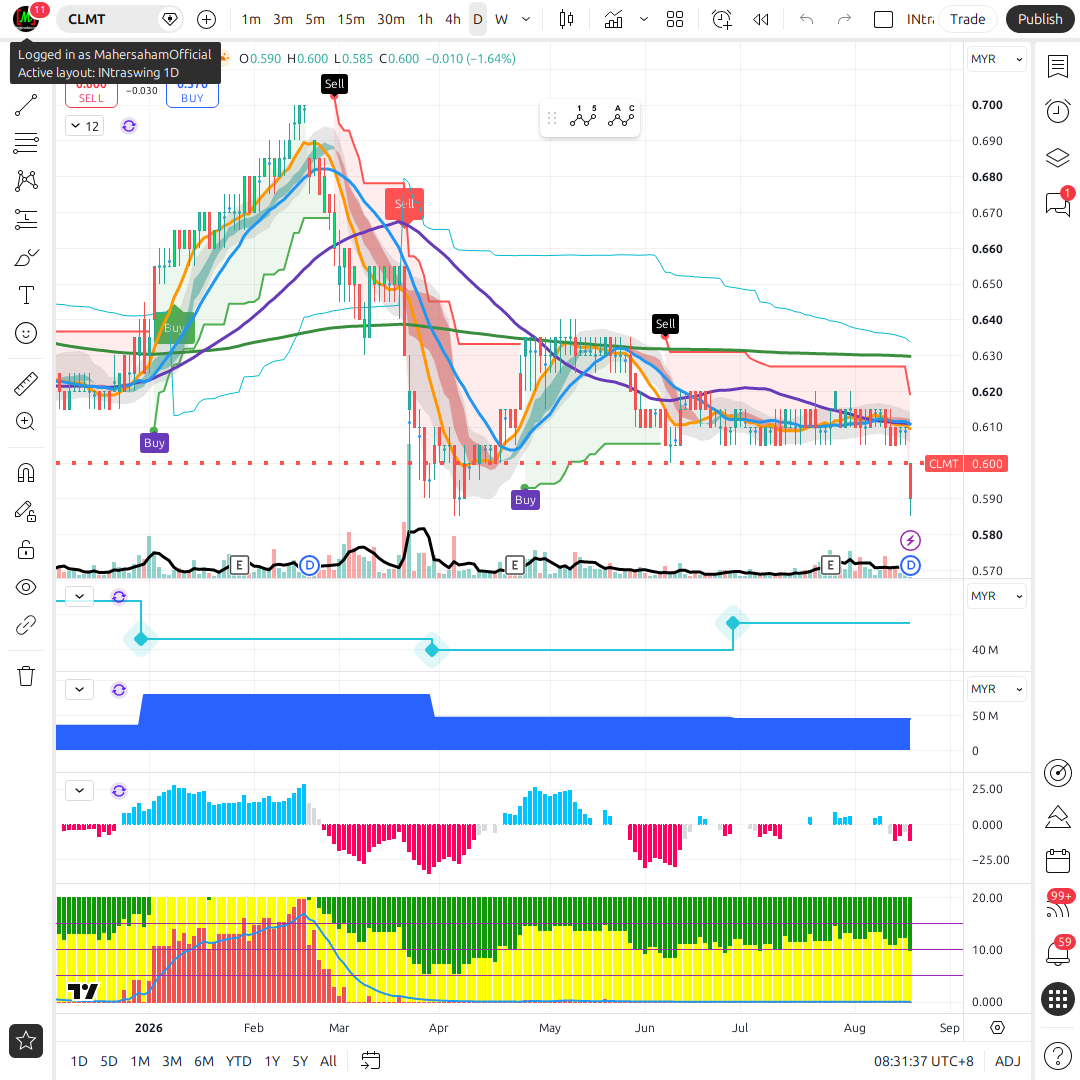
Task: Expand the second pane legend chevron
Action: (79, 596)
